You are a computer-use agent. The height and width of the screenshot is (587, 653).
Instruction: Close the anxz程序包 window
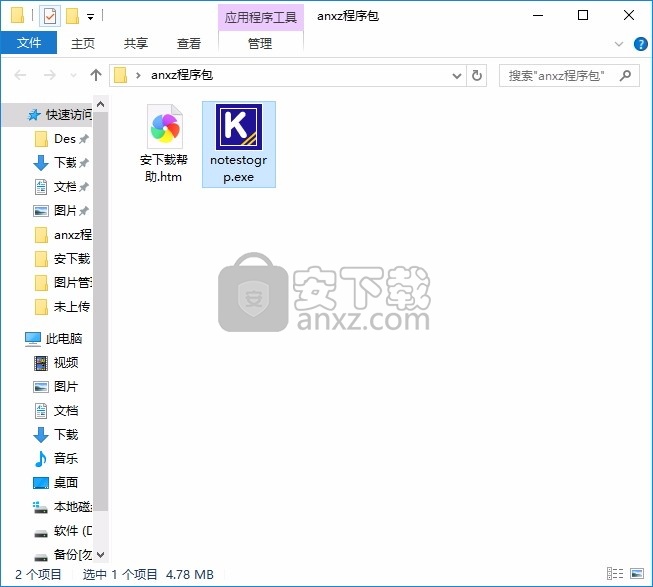pos(629,15)
